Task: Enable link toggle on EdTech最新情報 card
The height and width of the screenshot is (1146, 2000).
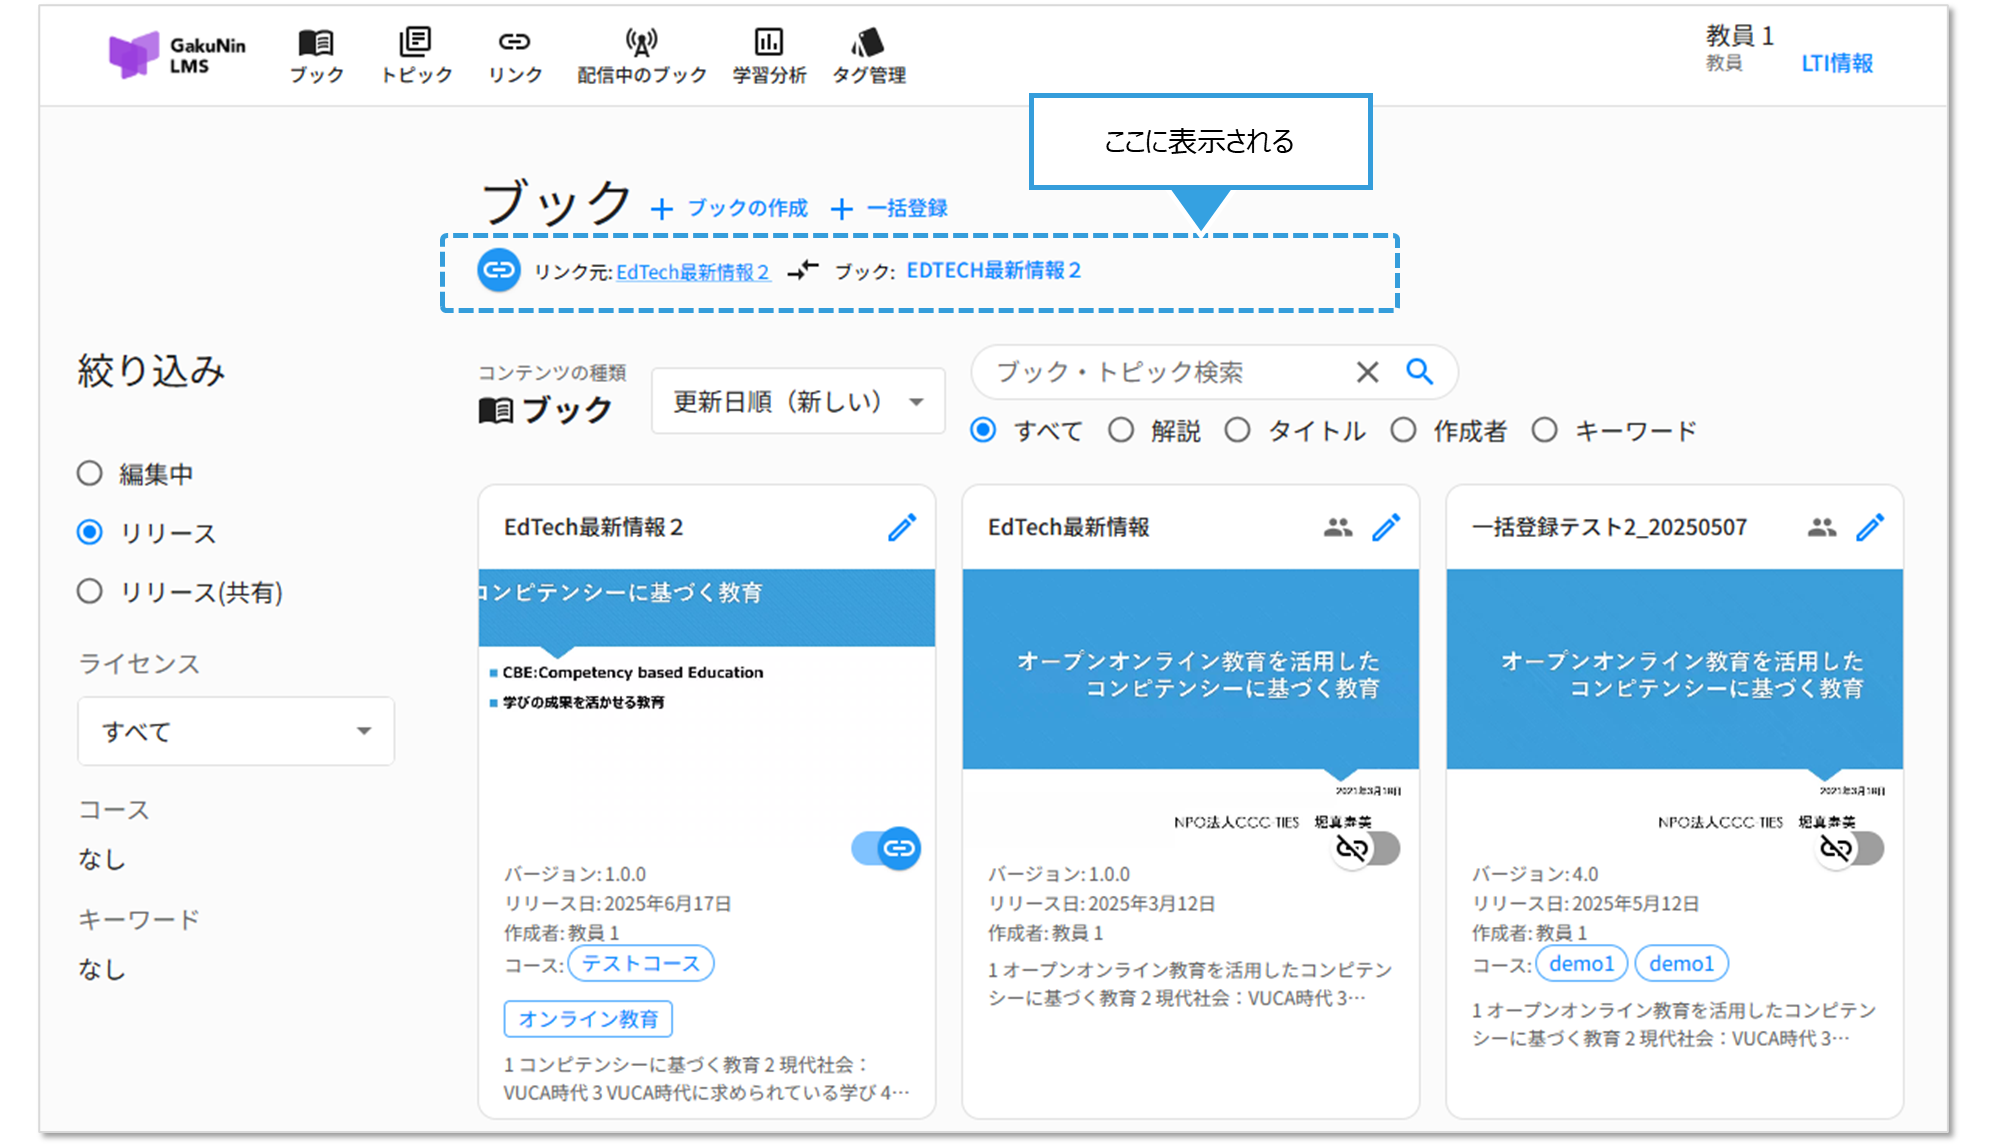Action: [x=1367, y=849]
